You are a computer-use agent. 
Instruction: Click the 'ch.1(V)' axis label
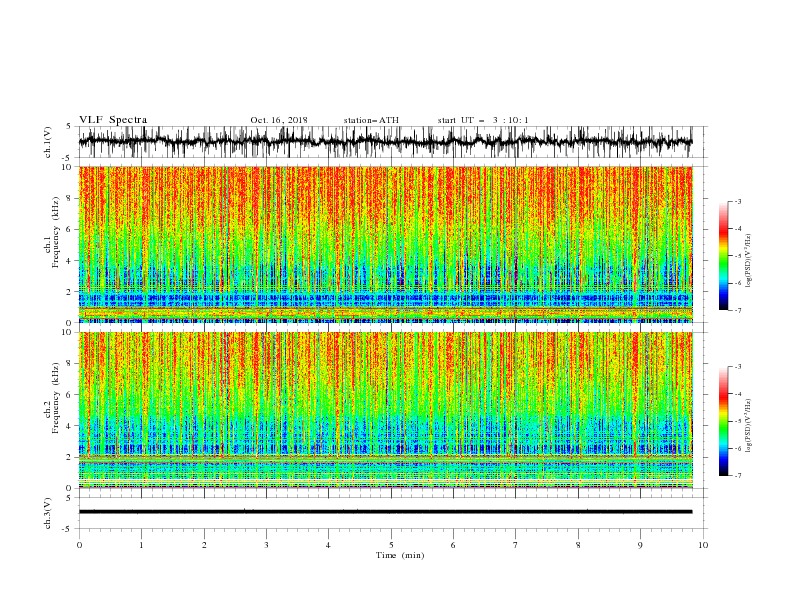48,142
